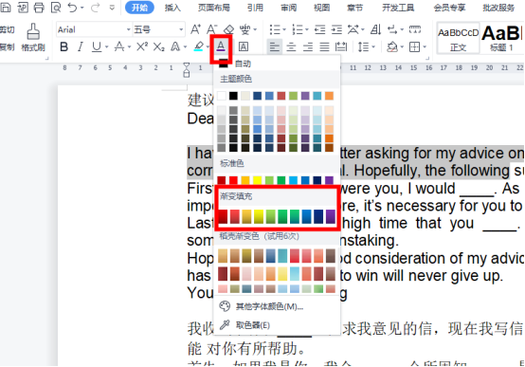
Task: Toggle Superscript X² button
Action: (142, 47)
